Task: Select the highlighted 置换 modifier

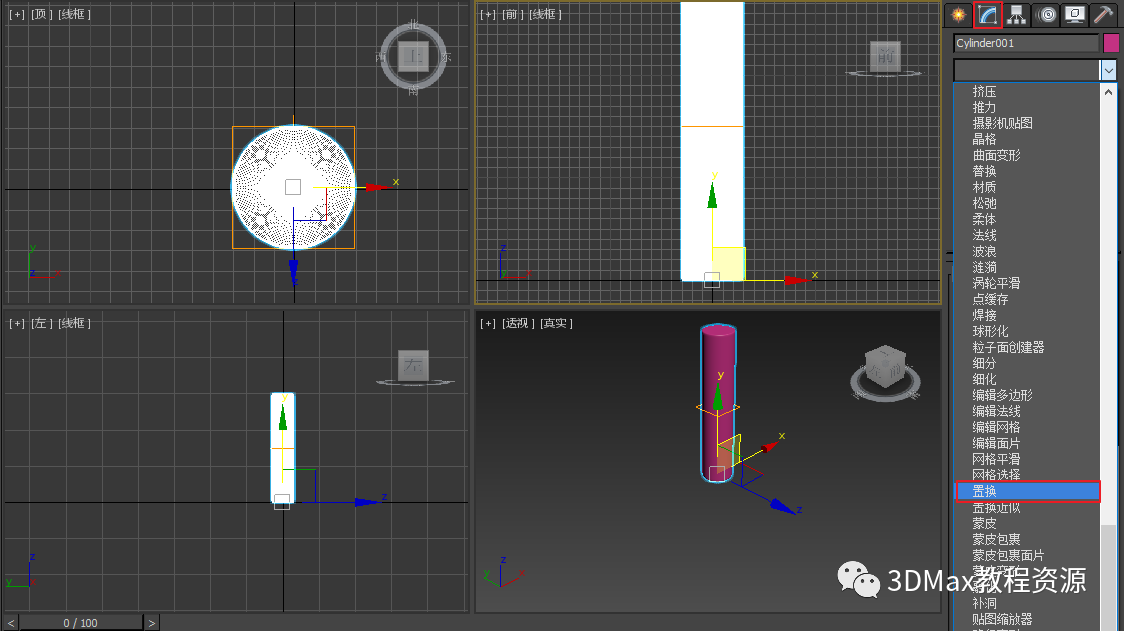Action: [1027, 491]
